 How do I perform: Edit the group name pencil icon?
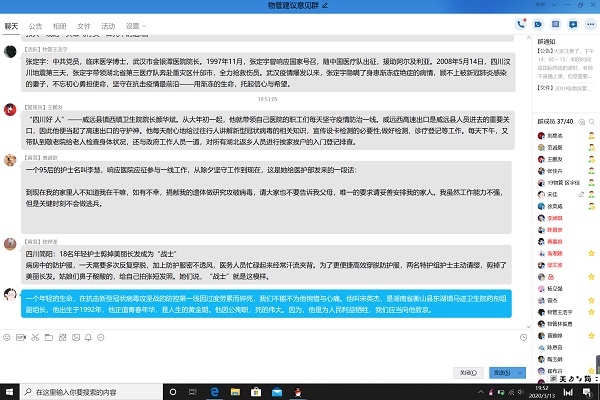pos(325,5)
